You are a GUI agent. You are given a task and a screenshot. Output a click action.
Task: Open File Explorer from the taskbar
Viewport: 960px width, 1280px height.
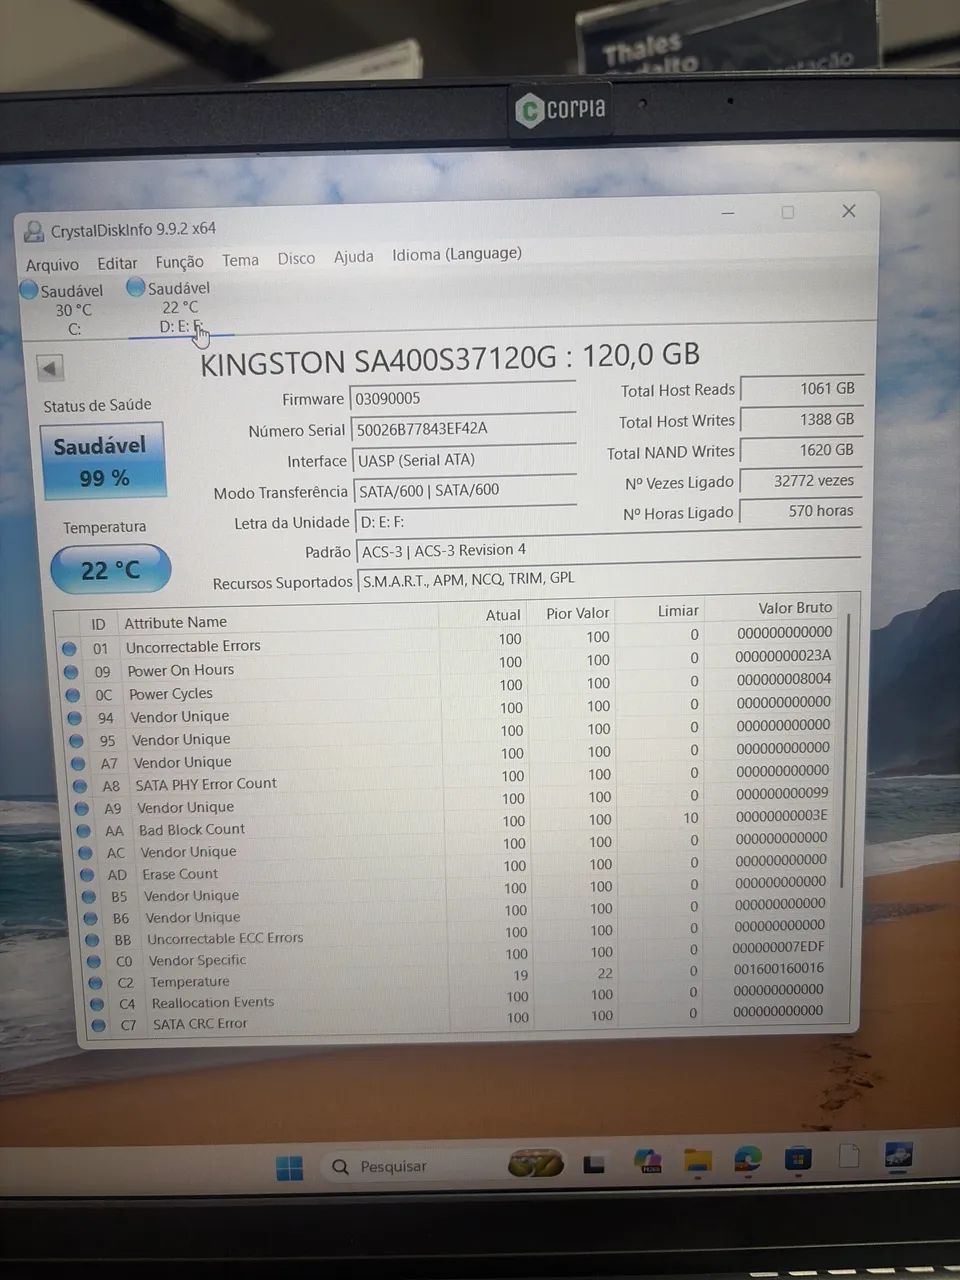click(698, 1161)
